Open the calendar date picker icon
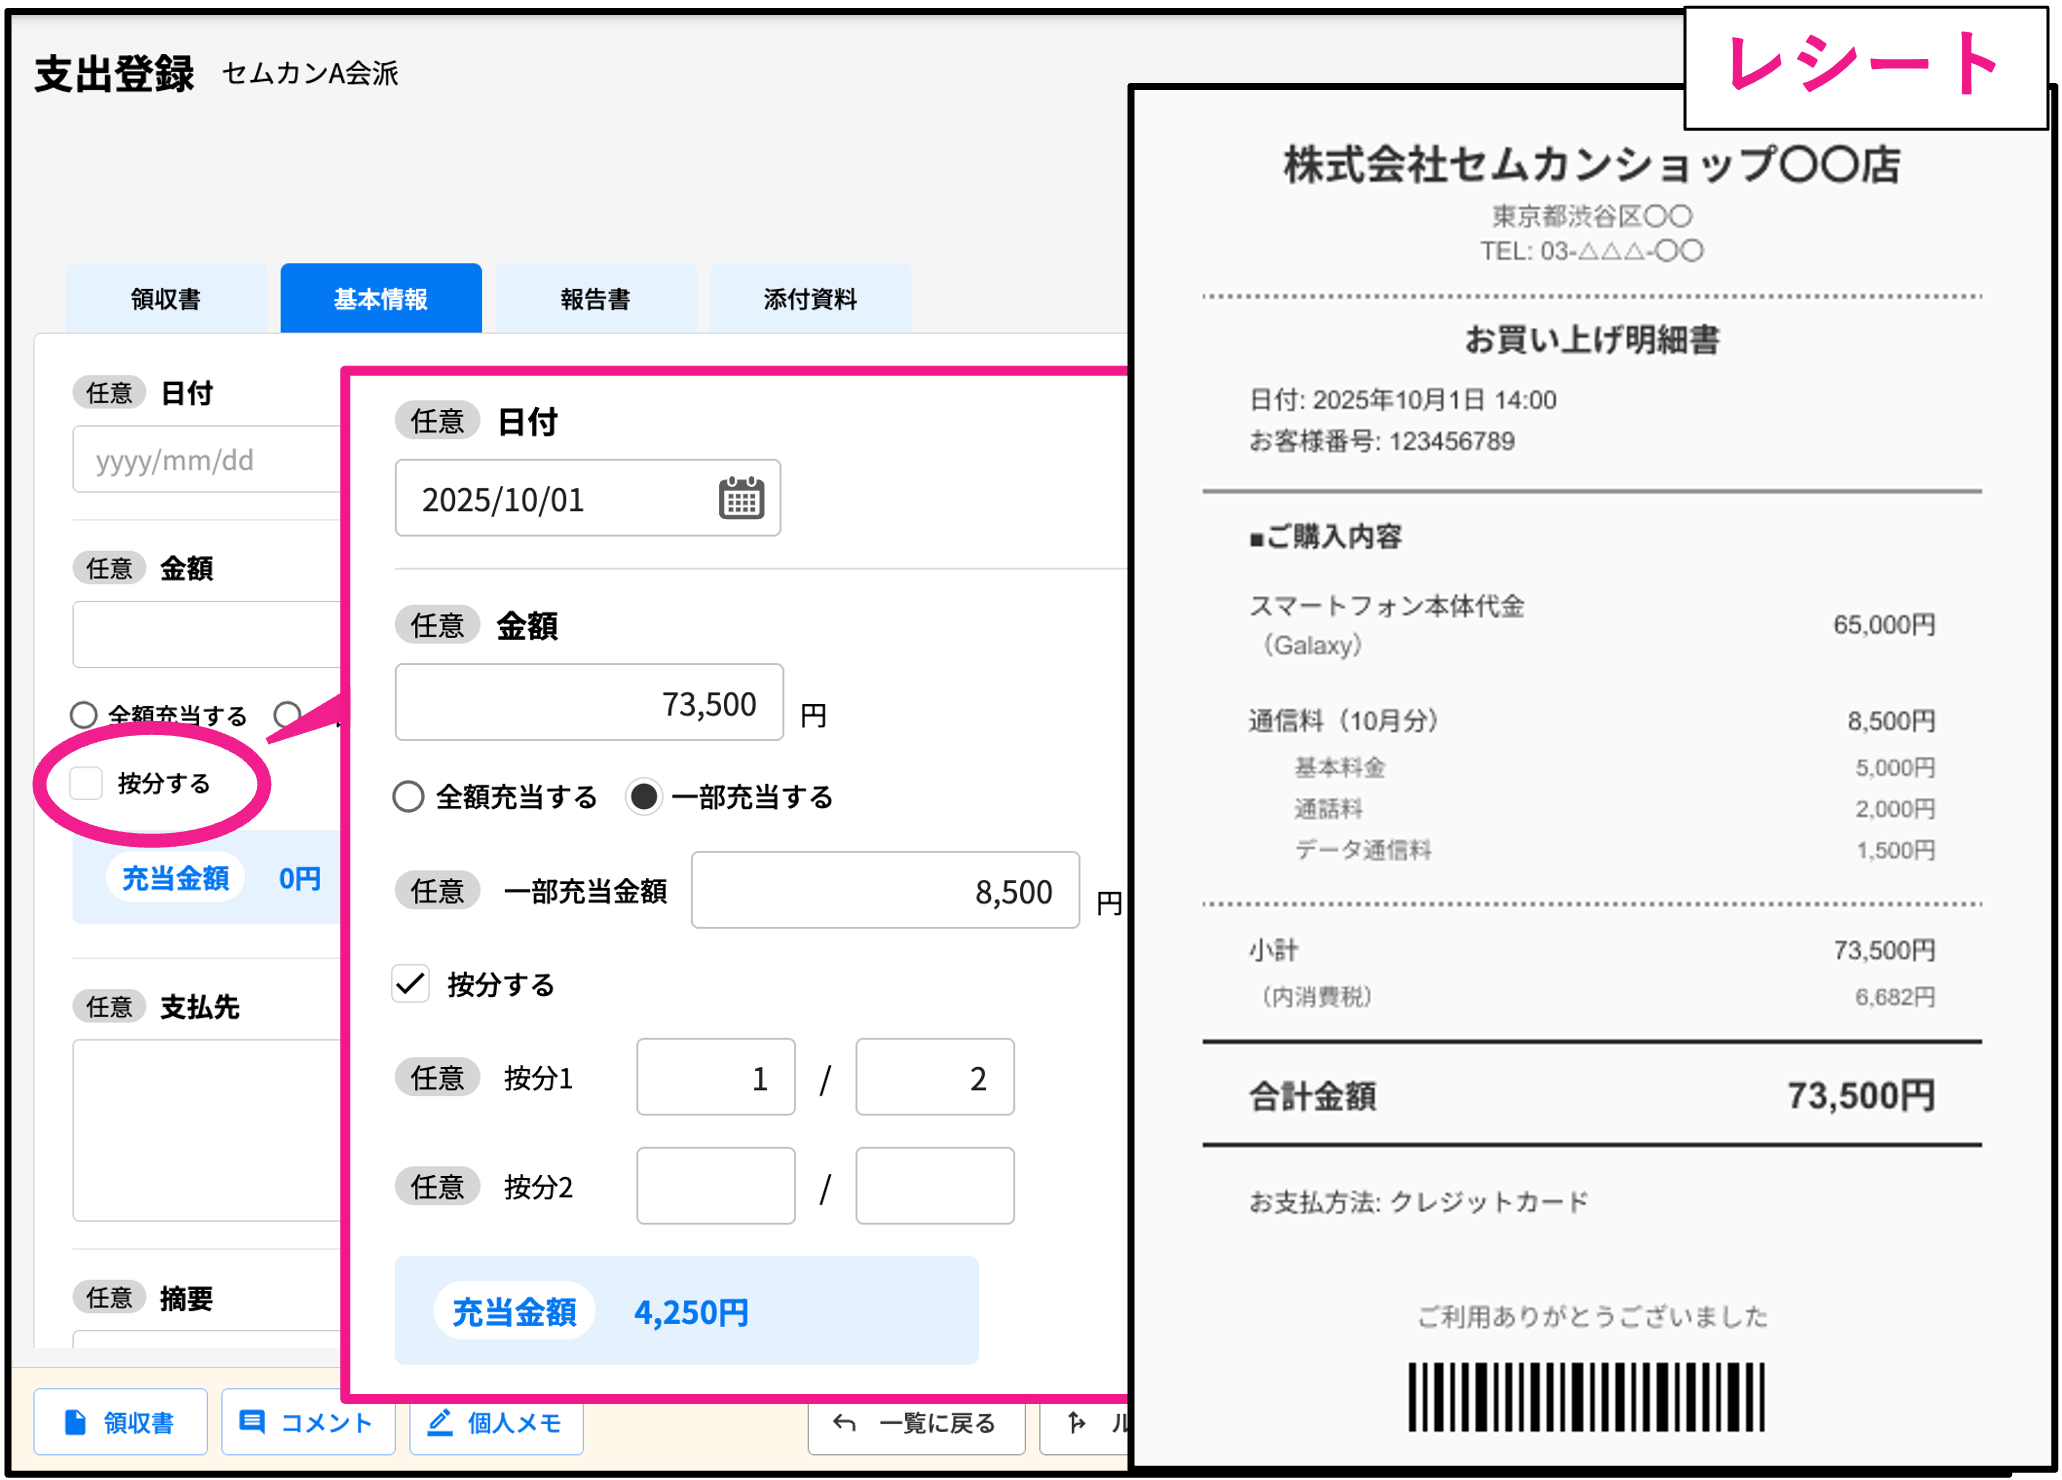 (741, 498)
